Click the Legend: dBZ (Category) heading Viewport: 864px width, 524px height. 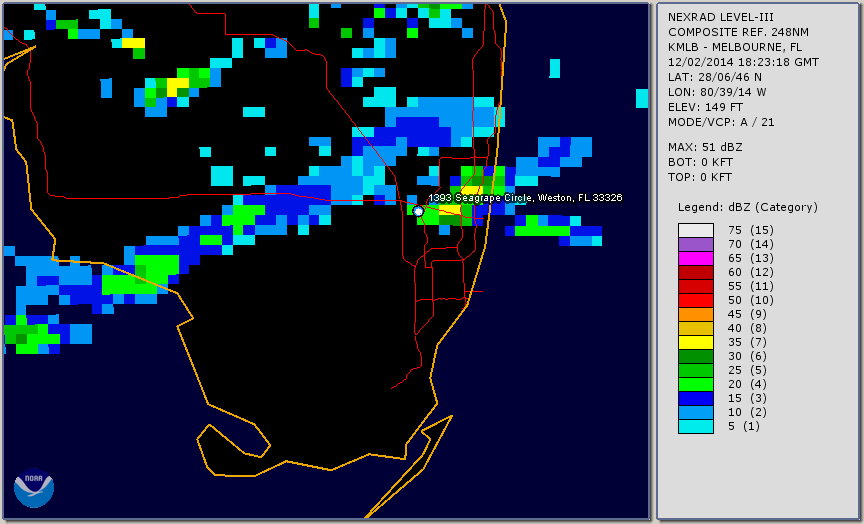point(748,207)
